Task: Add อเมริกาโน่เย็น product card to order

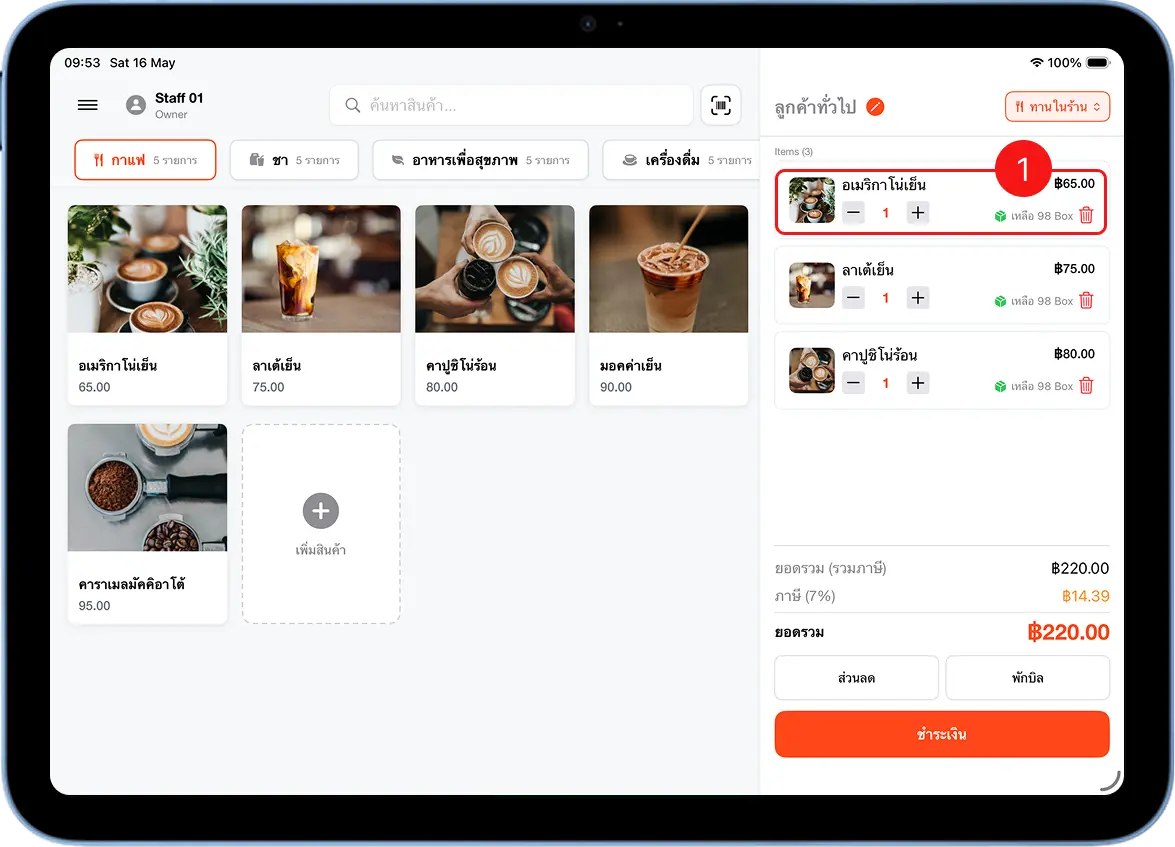Action: [148, 305]
